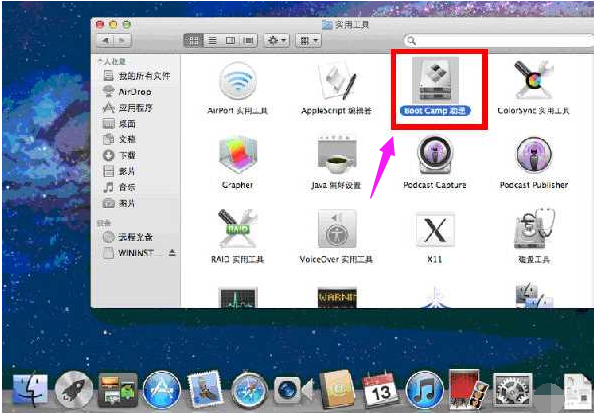Launch Safari from the Dock

coord(249,390)
